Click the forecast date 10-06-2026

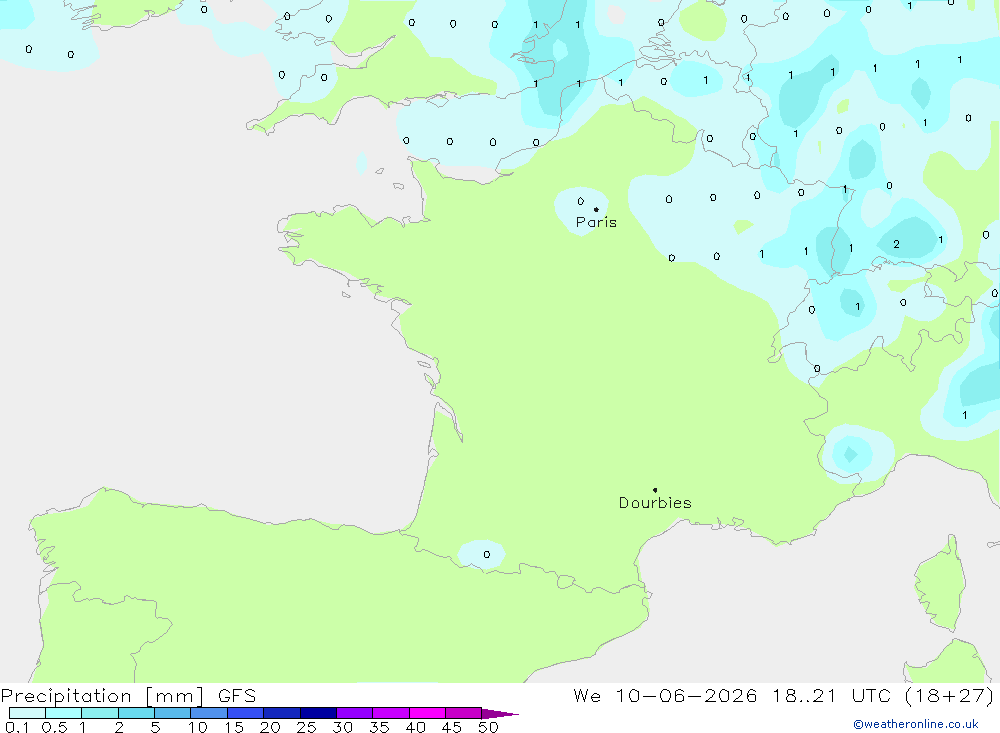tap(686, 695)
